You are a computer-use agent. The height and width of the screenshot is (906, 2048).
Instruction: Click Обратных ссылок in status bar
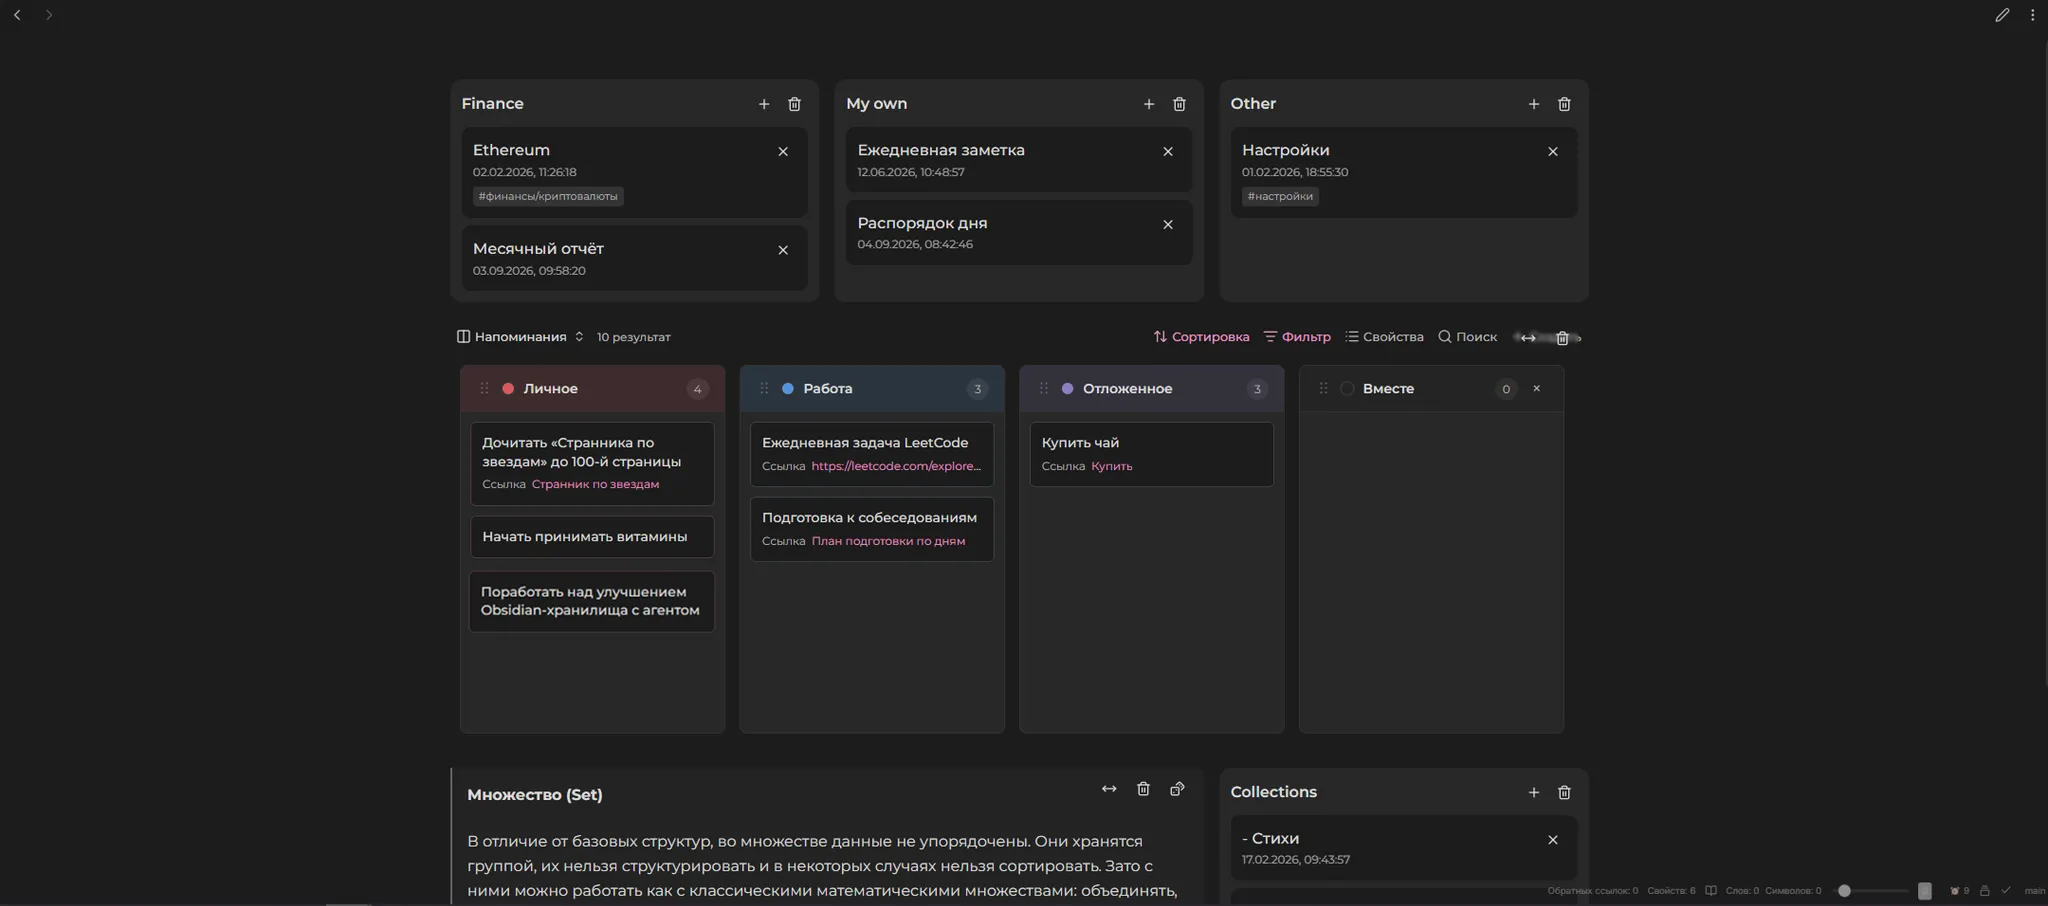1593,891
